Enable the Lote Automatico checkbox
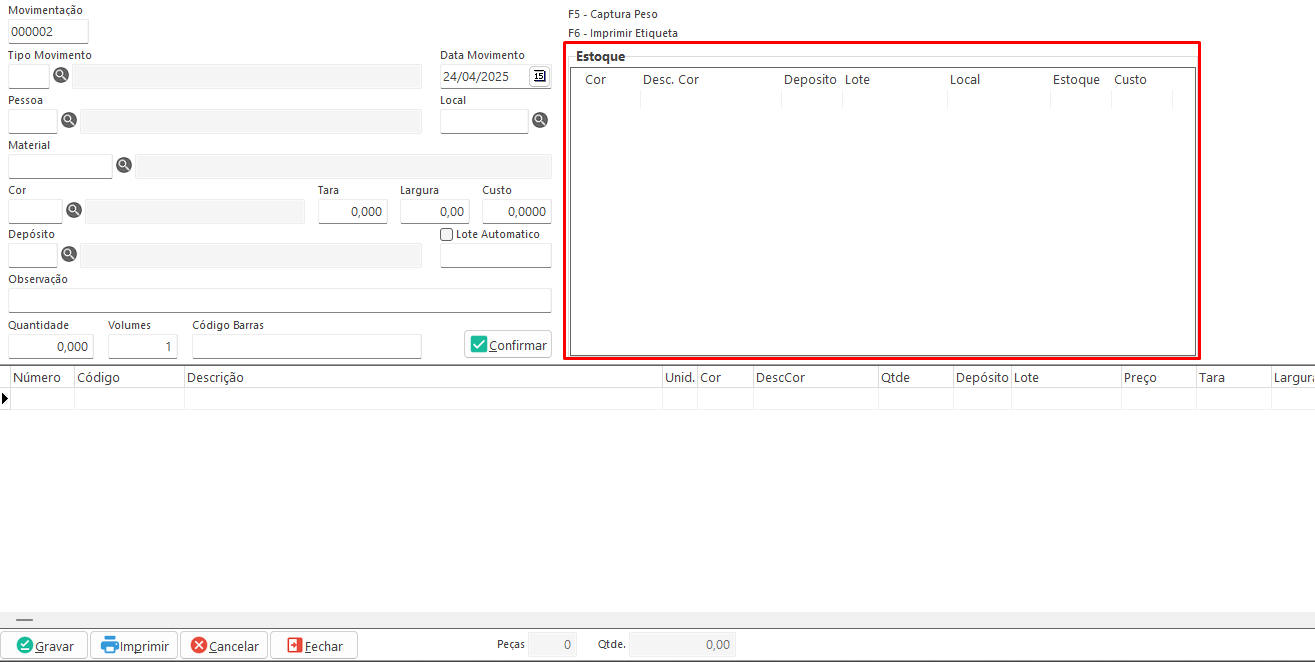 [447, 234]
